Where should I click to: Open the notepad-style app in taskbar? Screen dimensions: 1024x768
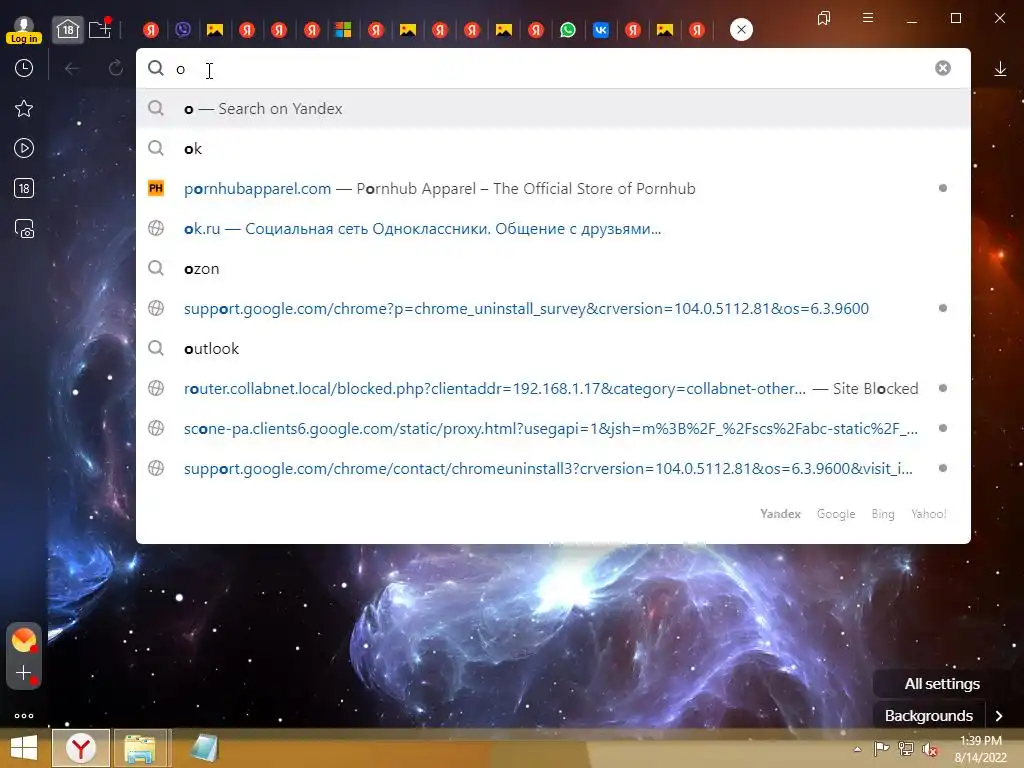pyautogui.click(x=204, y=748)
